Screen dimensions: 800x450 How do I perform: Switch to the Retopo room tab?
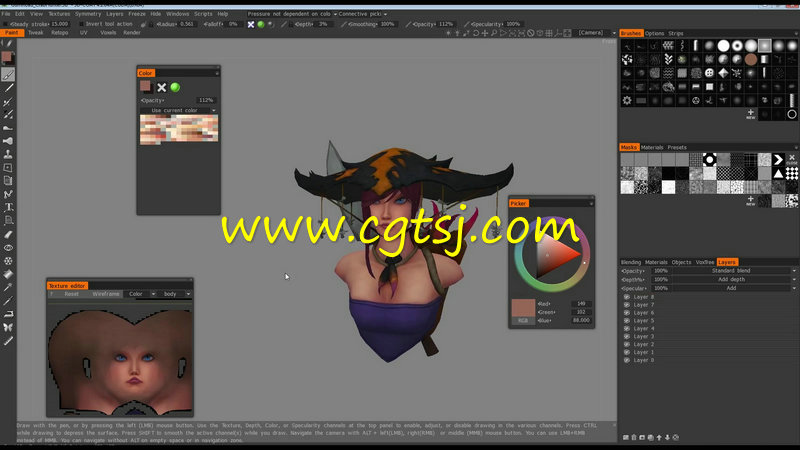pos(59,33)
